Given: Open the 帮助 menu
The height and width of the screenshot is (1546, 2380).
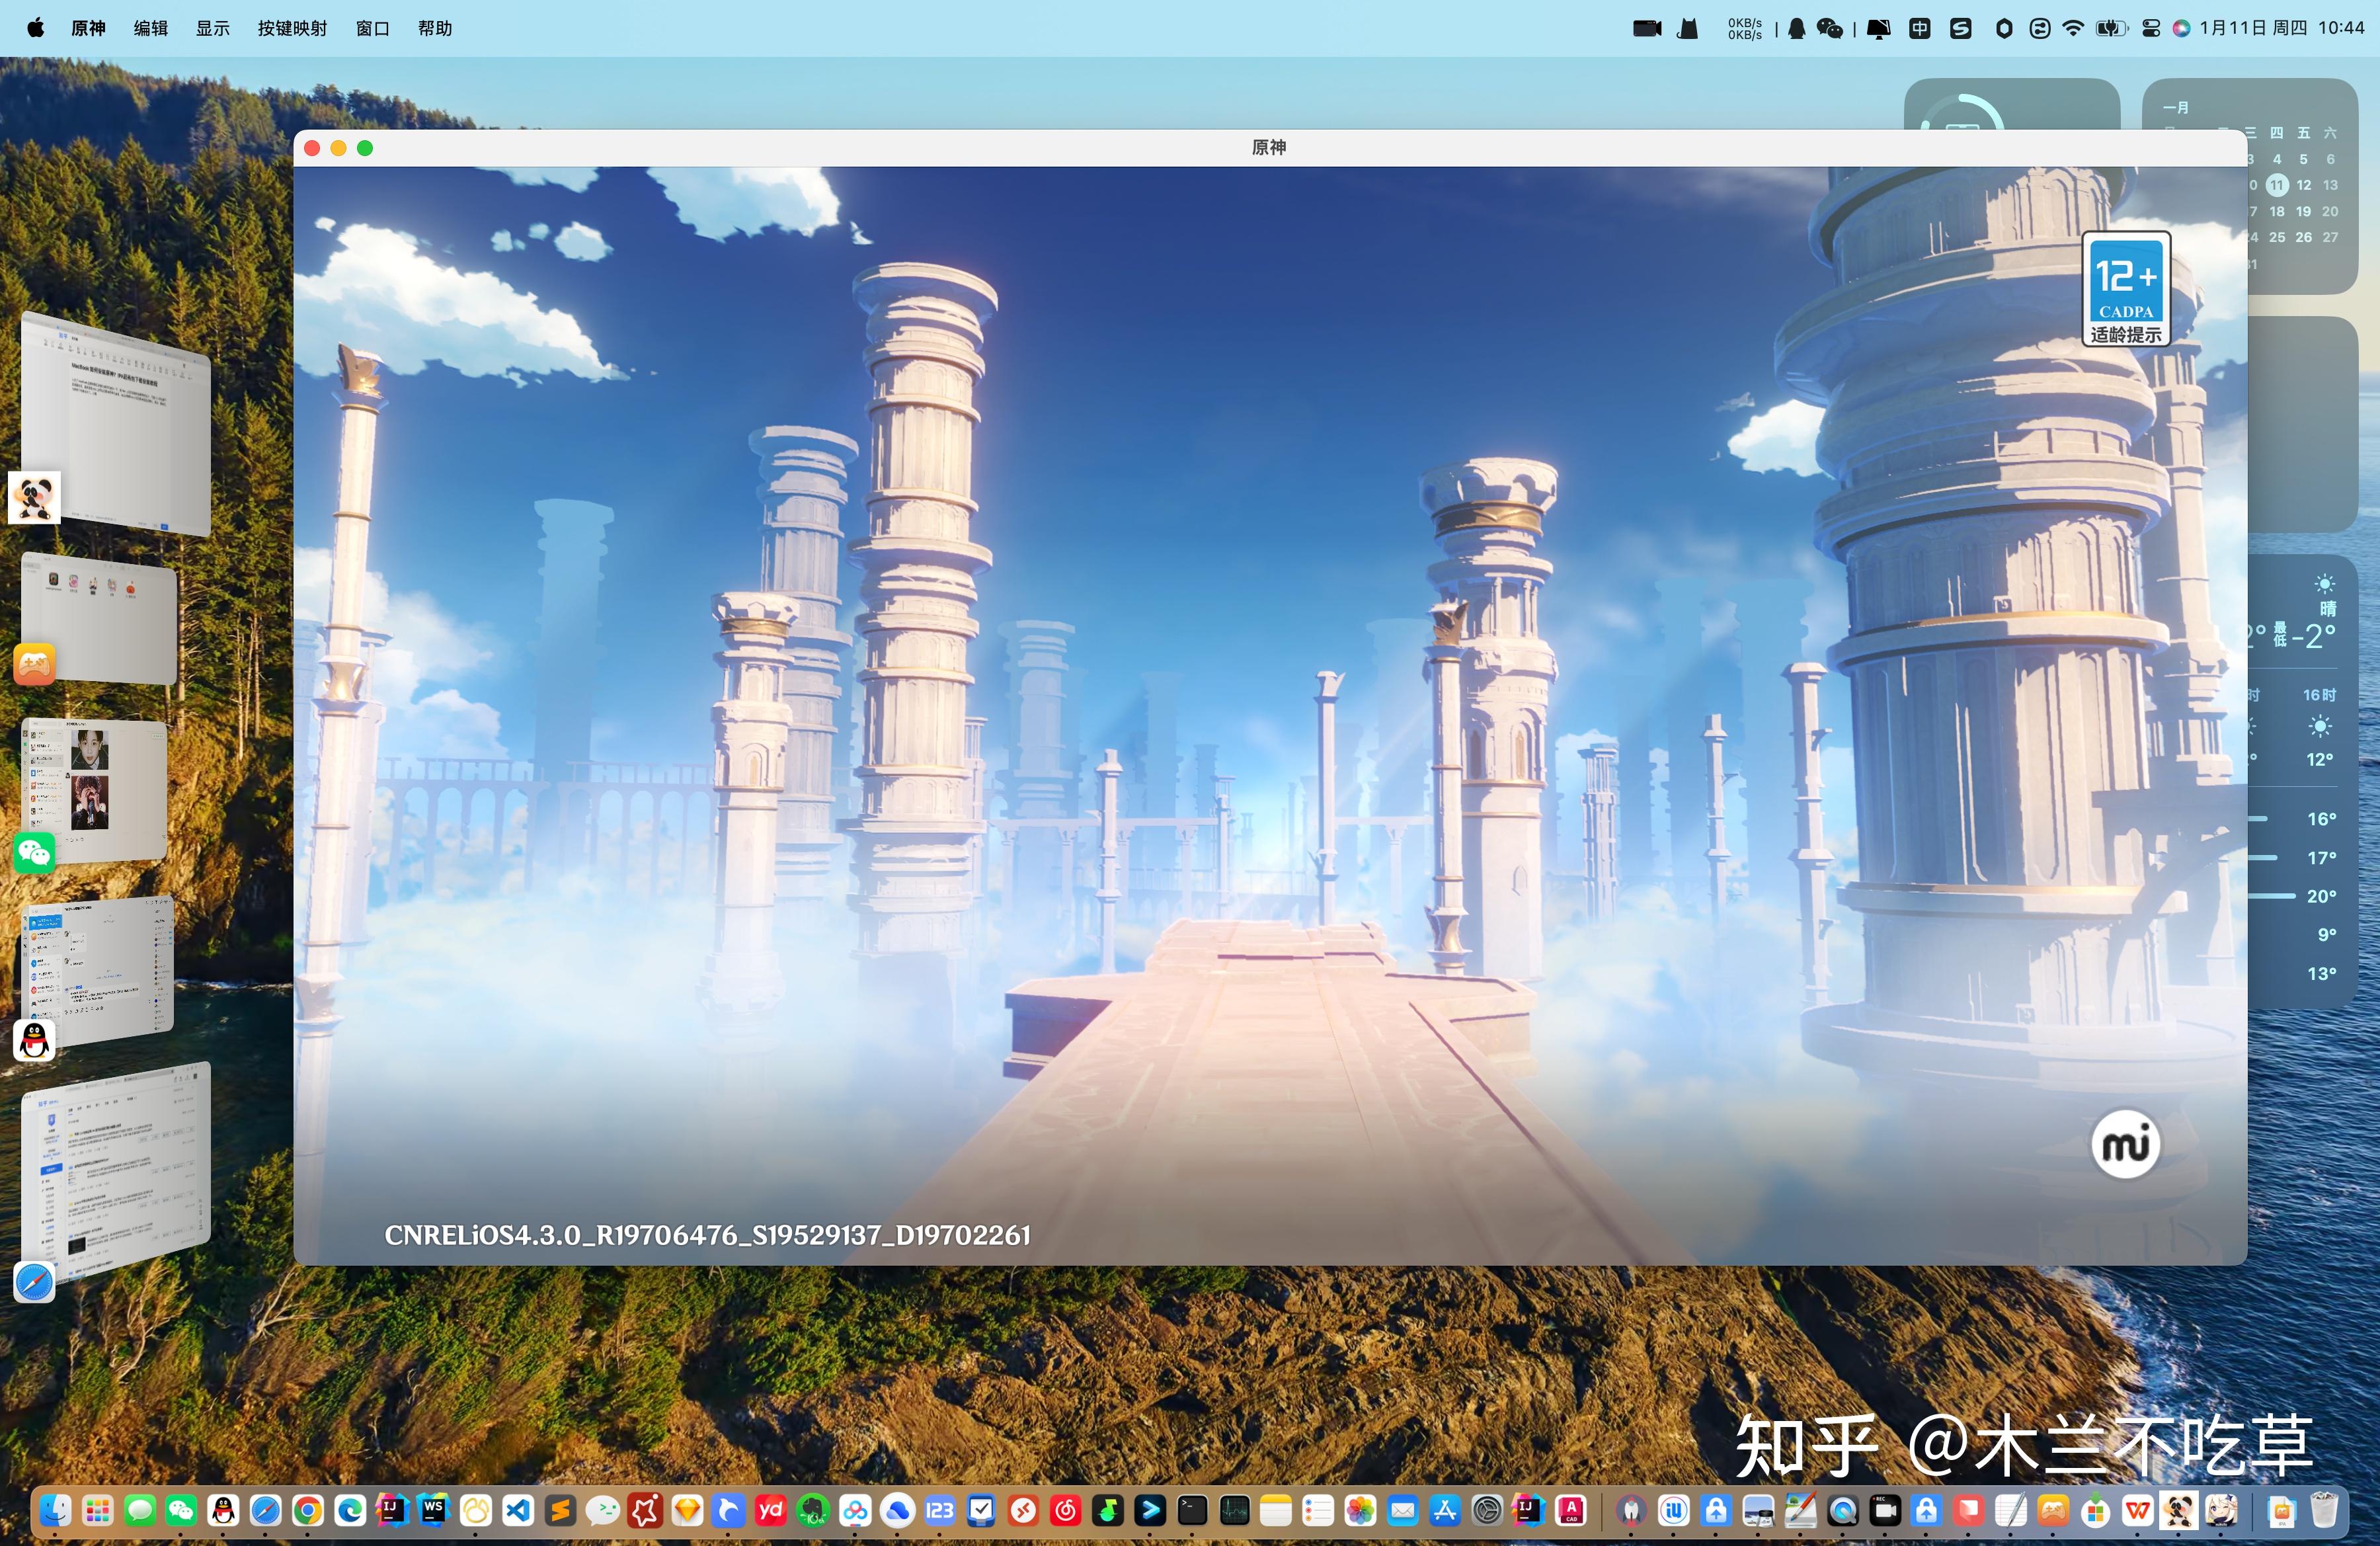Looking at the screenshot, I should click(x=435, y=28).
